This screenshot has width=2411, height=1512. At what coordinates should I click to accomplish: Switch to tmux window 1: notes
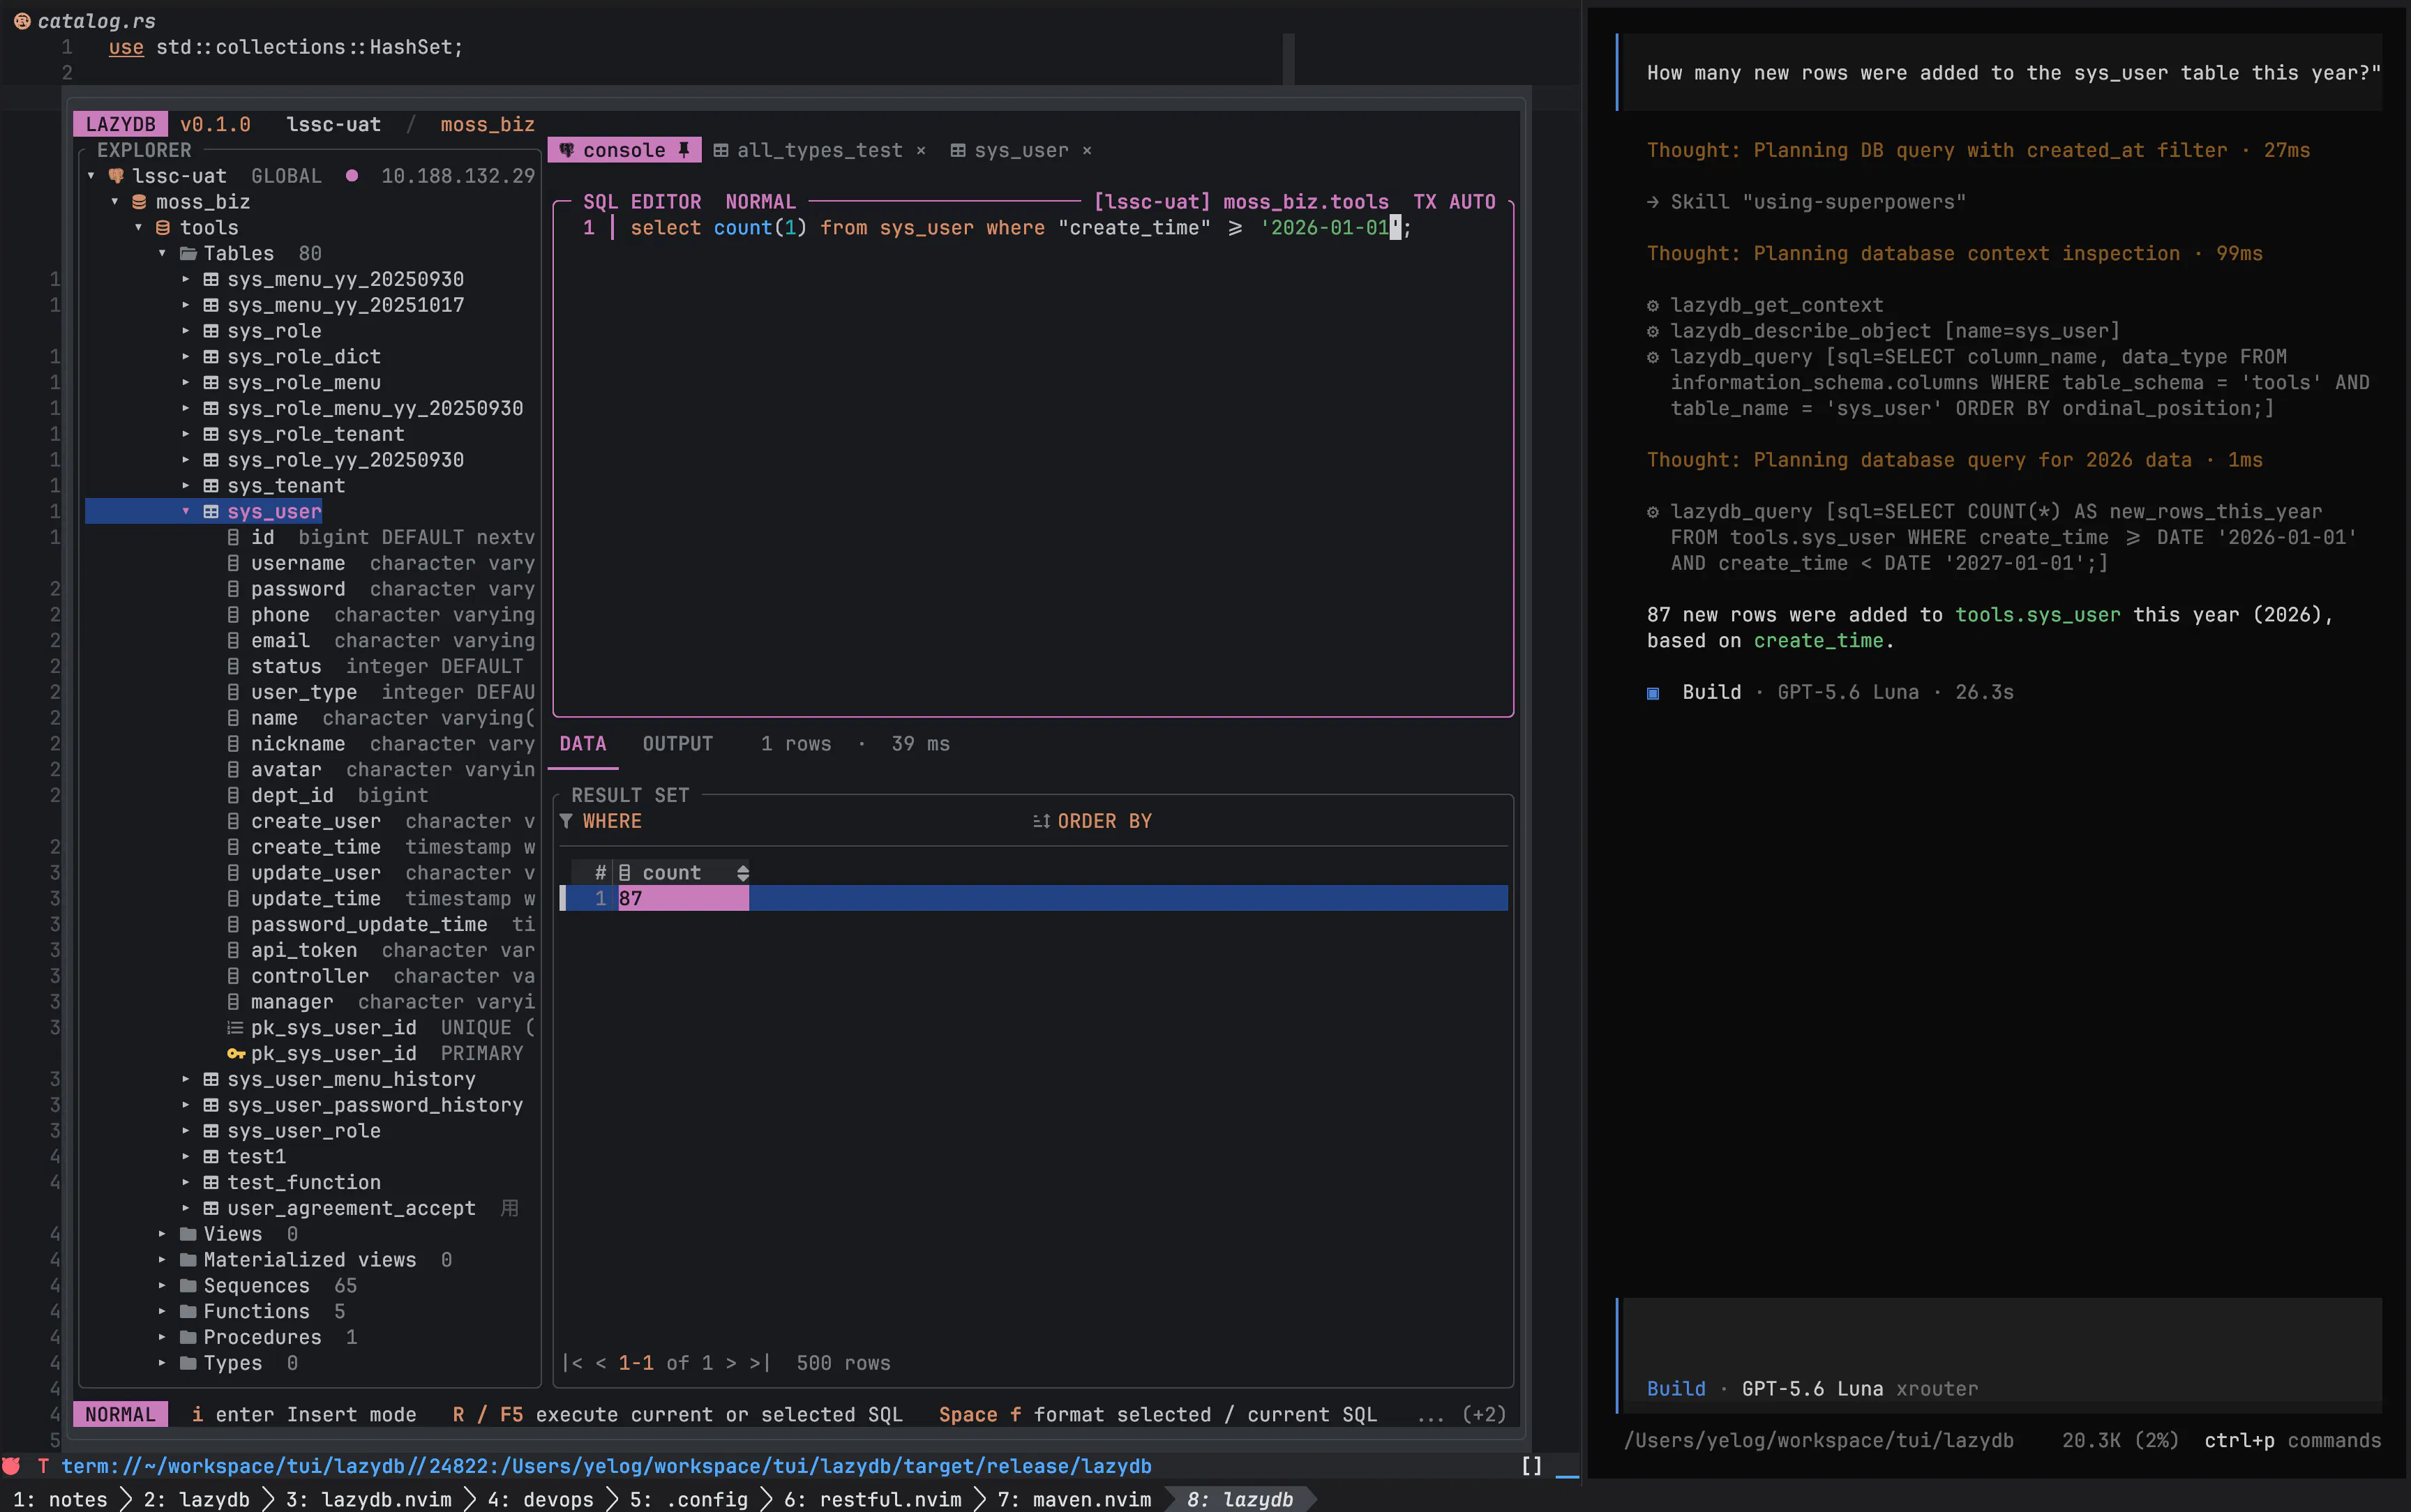(x=60, y=1499)
